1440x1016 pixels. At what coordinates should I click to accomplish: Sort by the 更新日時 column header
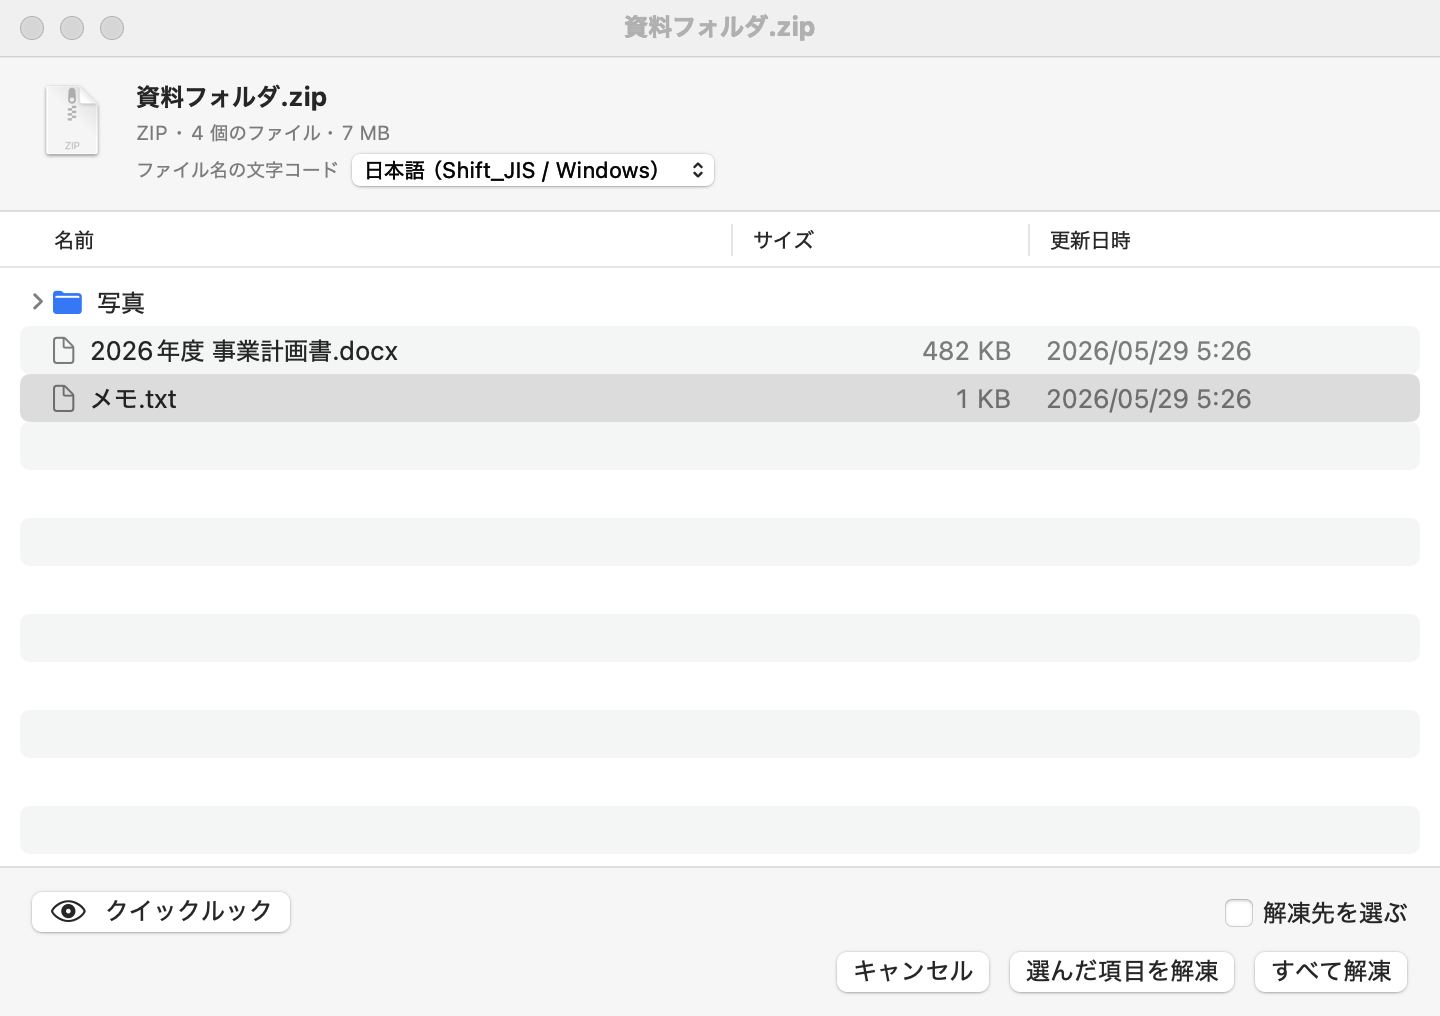(1090, 240)
